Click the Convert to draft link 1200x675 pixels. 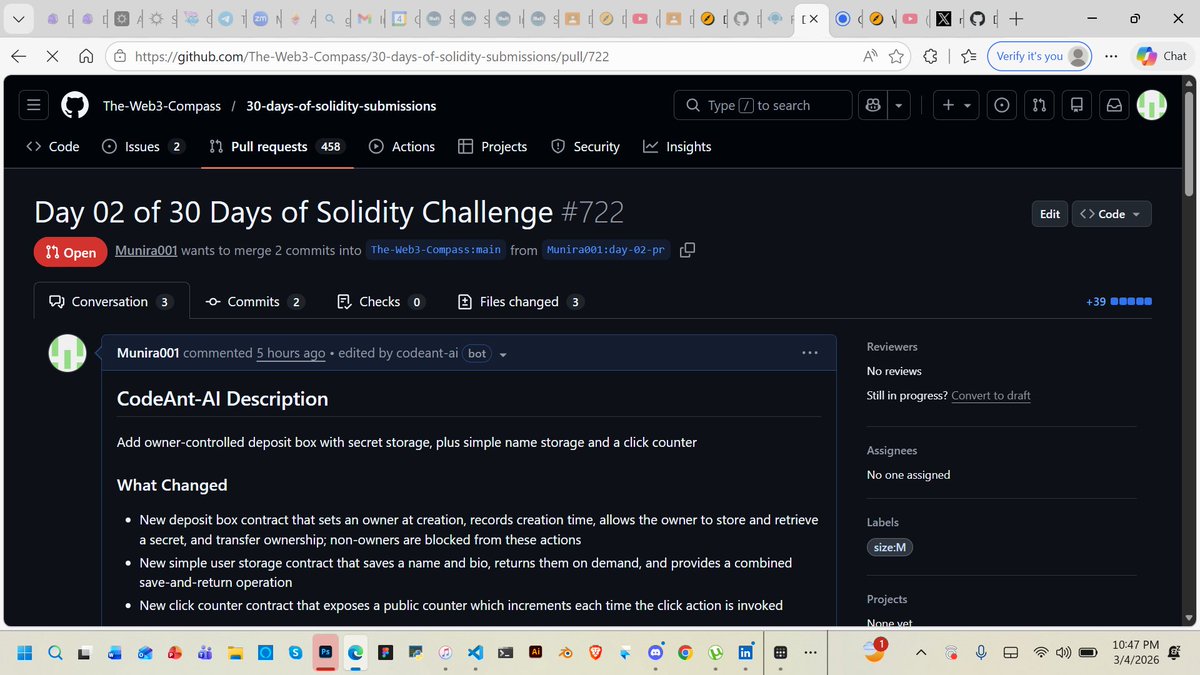pyautogui.click(x=991, y=395)
